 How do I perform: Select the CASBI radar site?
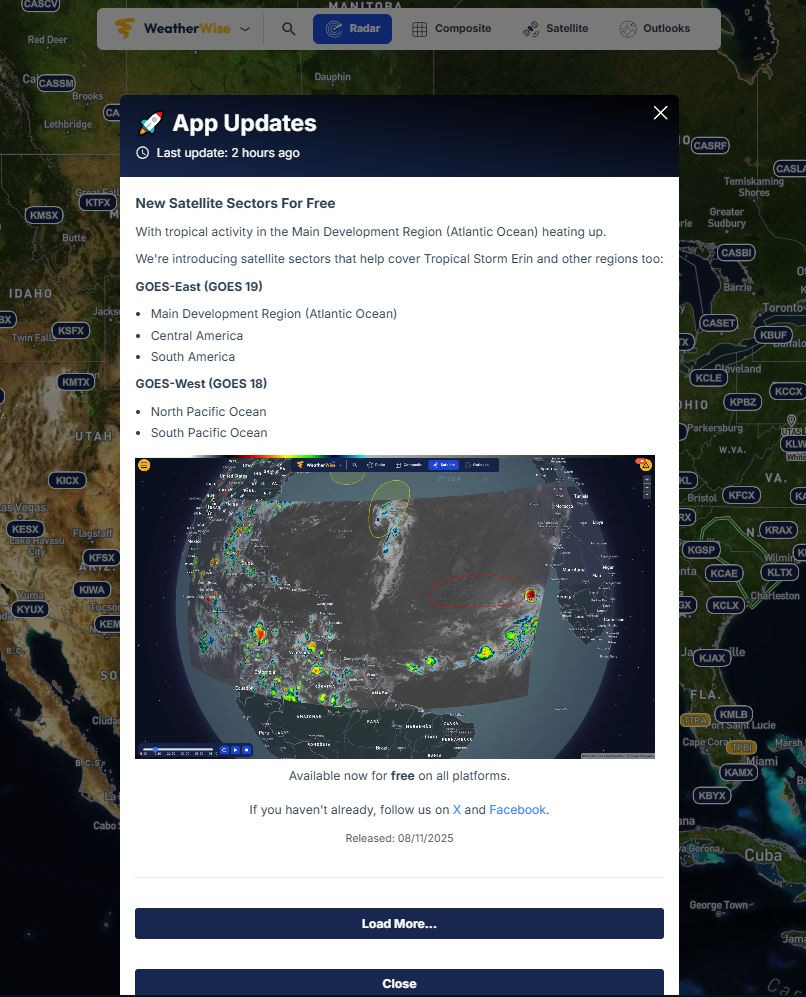click(x=736, y=252)
